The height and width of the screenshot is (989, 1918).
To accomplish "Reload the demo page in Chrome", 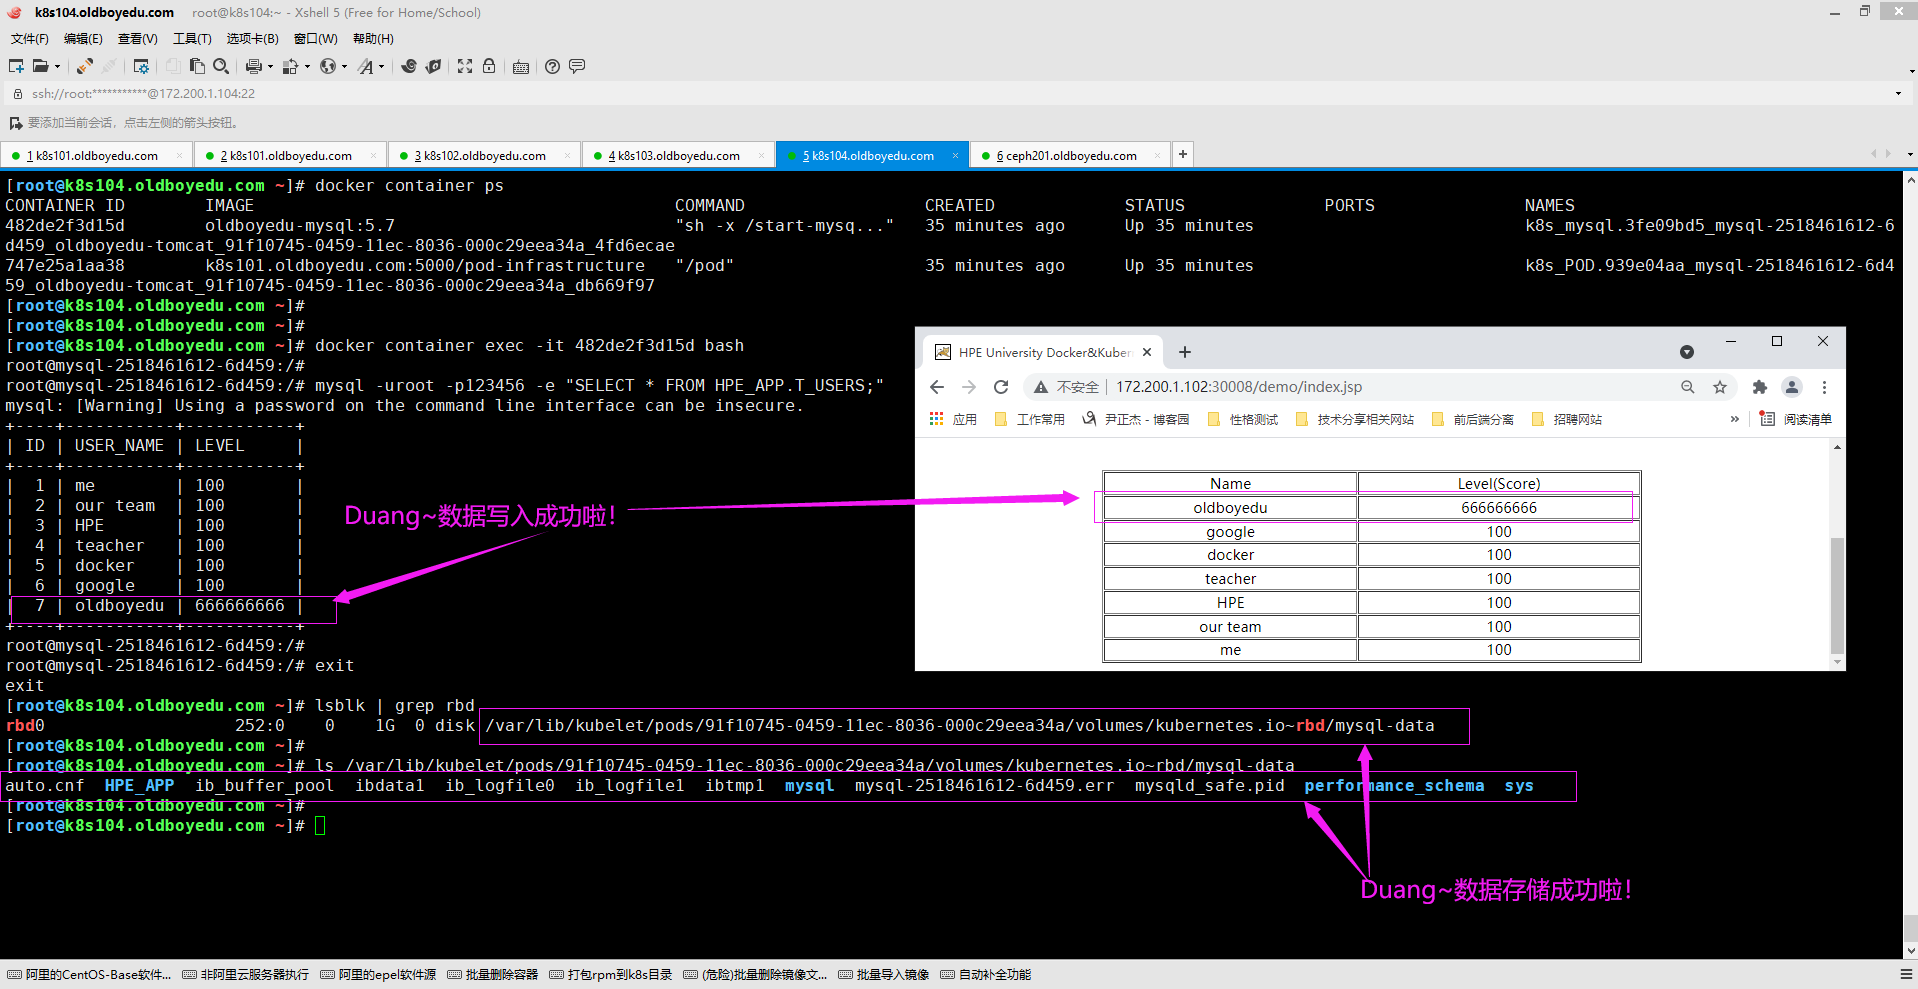I will click(1001, 387).
